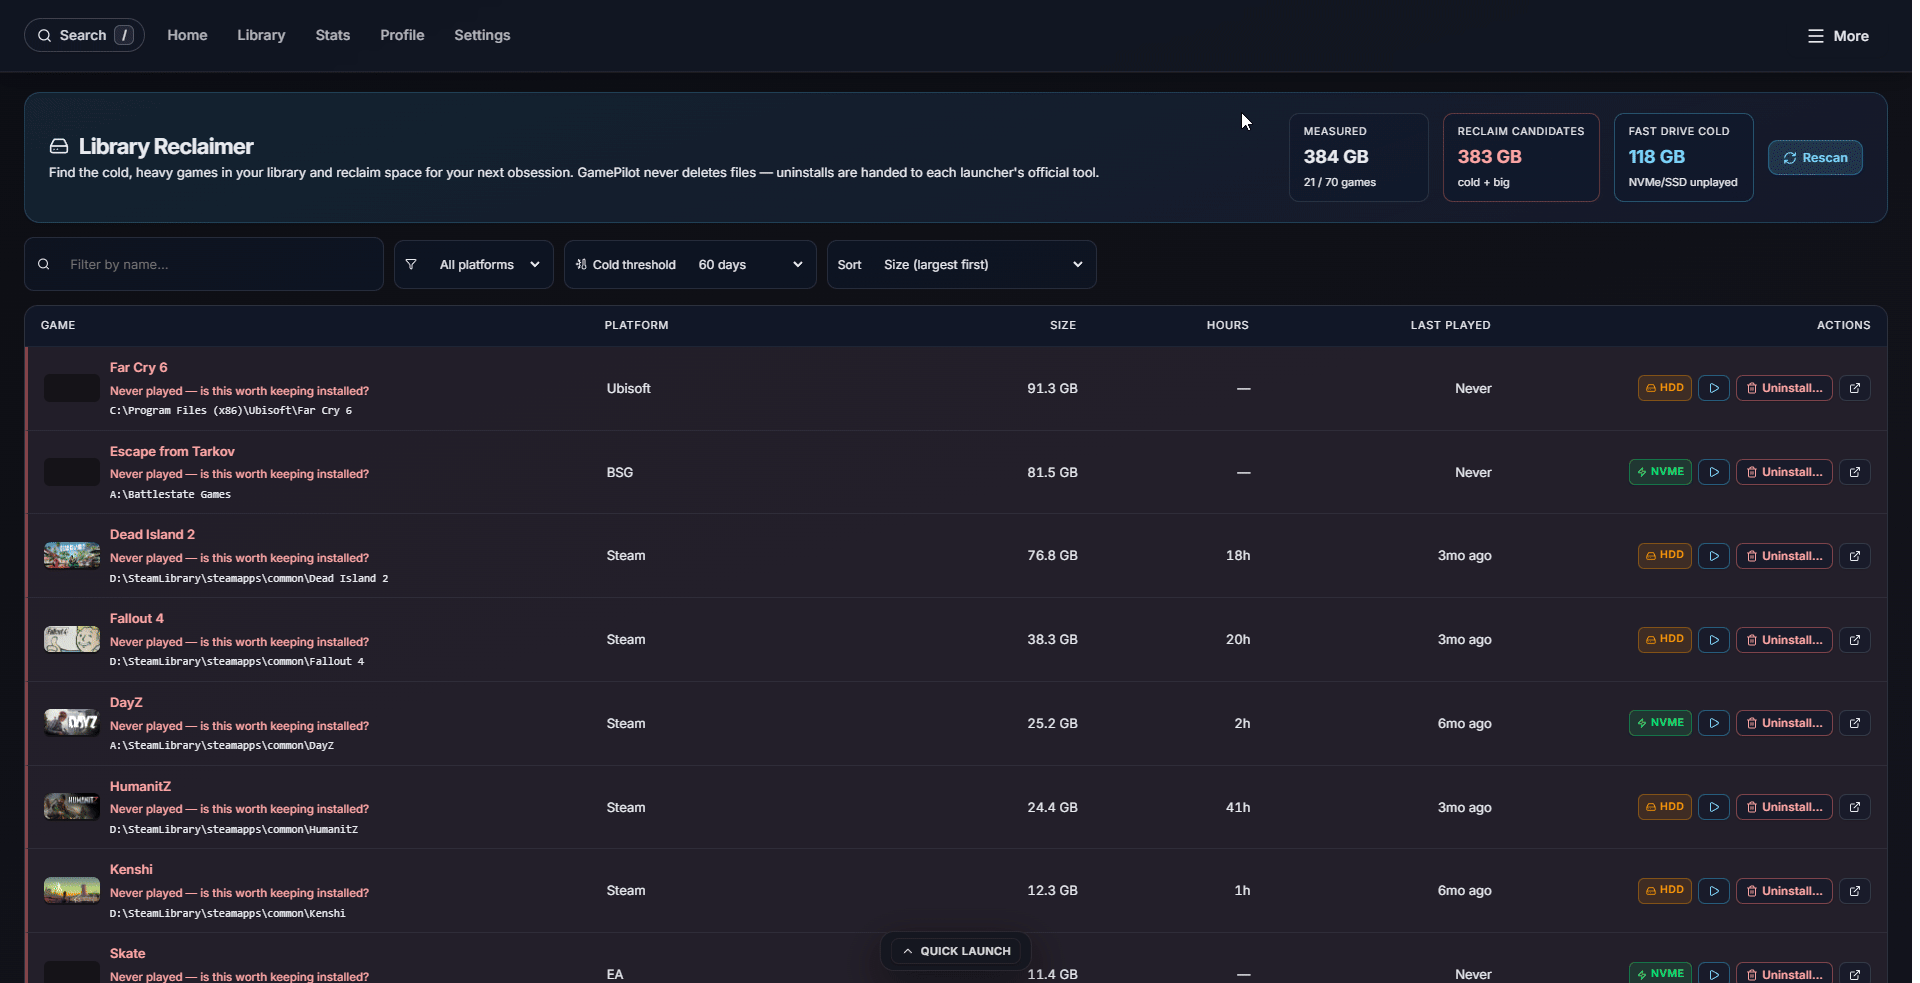This screenshot has height=983, width=1920.
Task: Open external link icon for Fallout 4
Action: click(1854, 640)
